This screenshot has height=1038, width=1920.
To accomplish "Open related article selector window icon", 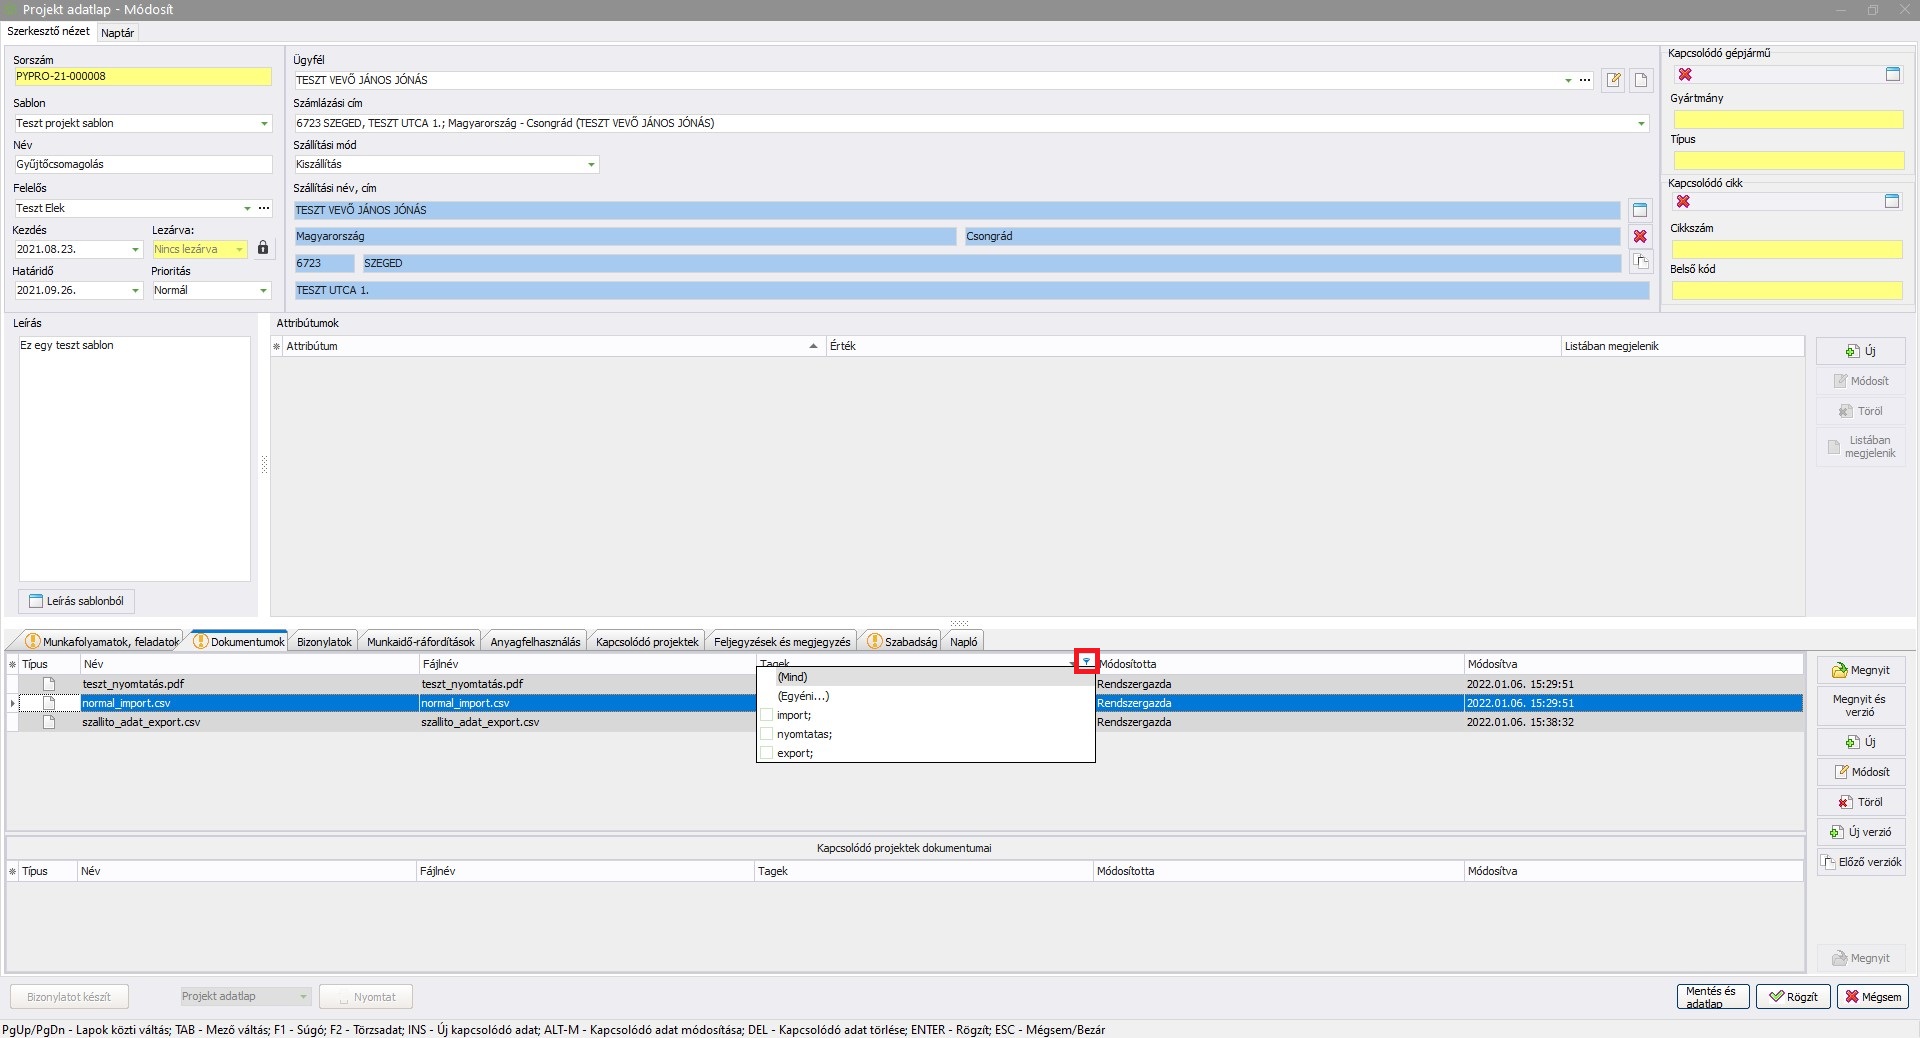I will pyautogui.click(x=1891, y=202).
